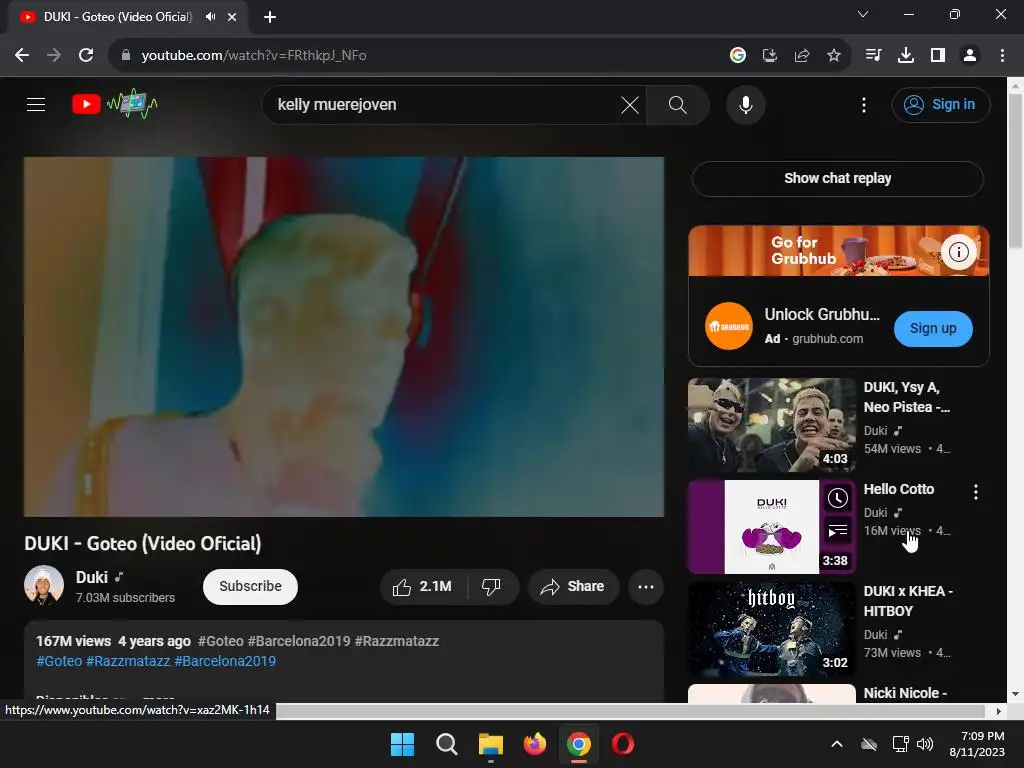Bookmark this page with star
1024x768 pixels.
point(834,56)
